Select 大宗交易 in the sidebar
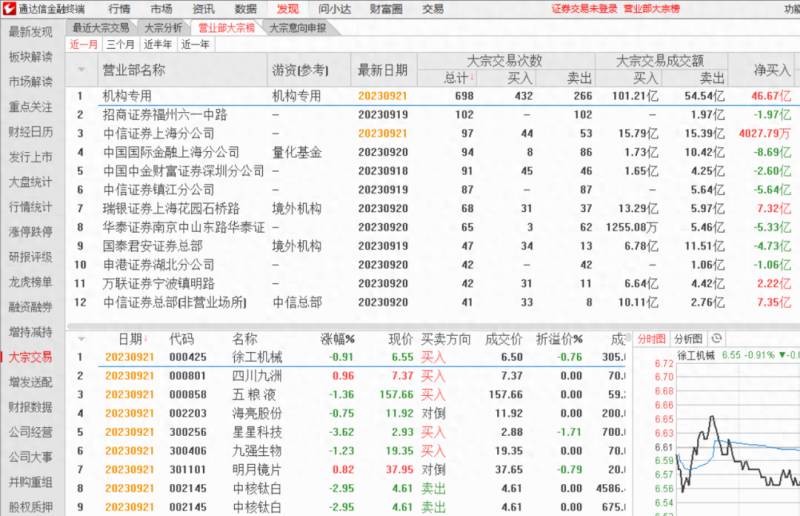This screenshot has height=516, width=800. click(31, 357)
